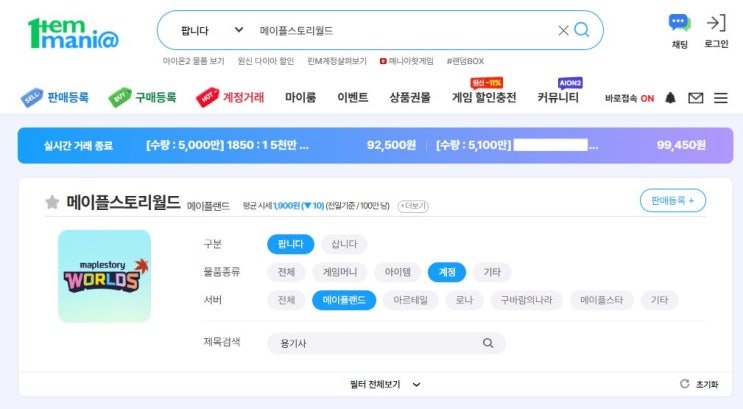743x409 pixels.
Task: Select 아이템 item type
Action: coord(398,272)
